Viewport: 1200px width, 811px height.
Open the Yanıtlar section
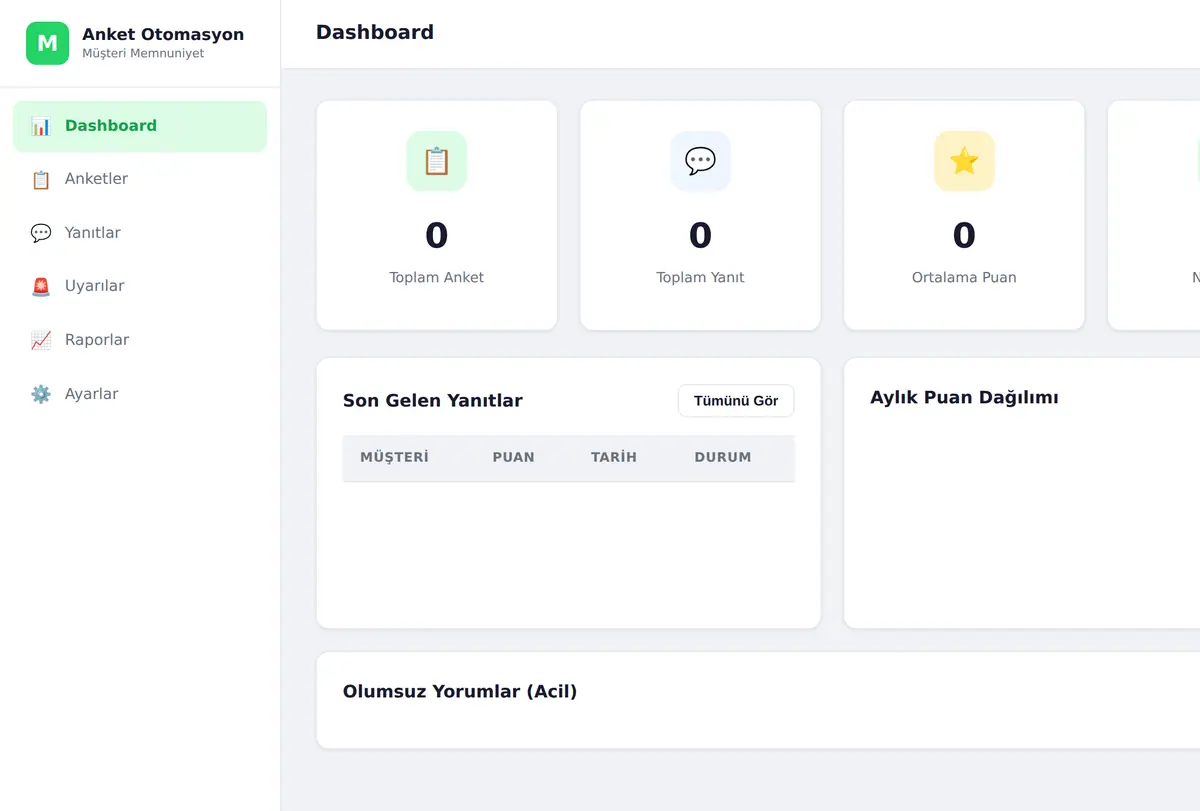coord(140,233)
